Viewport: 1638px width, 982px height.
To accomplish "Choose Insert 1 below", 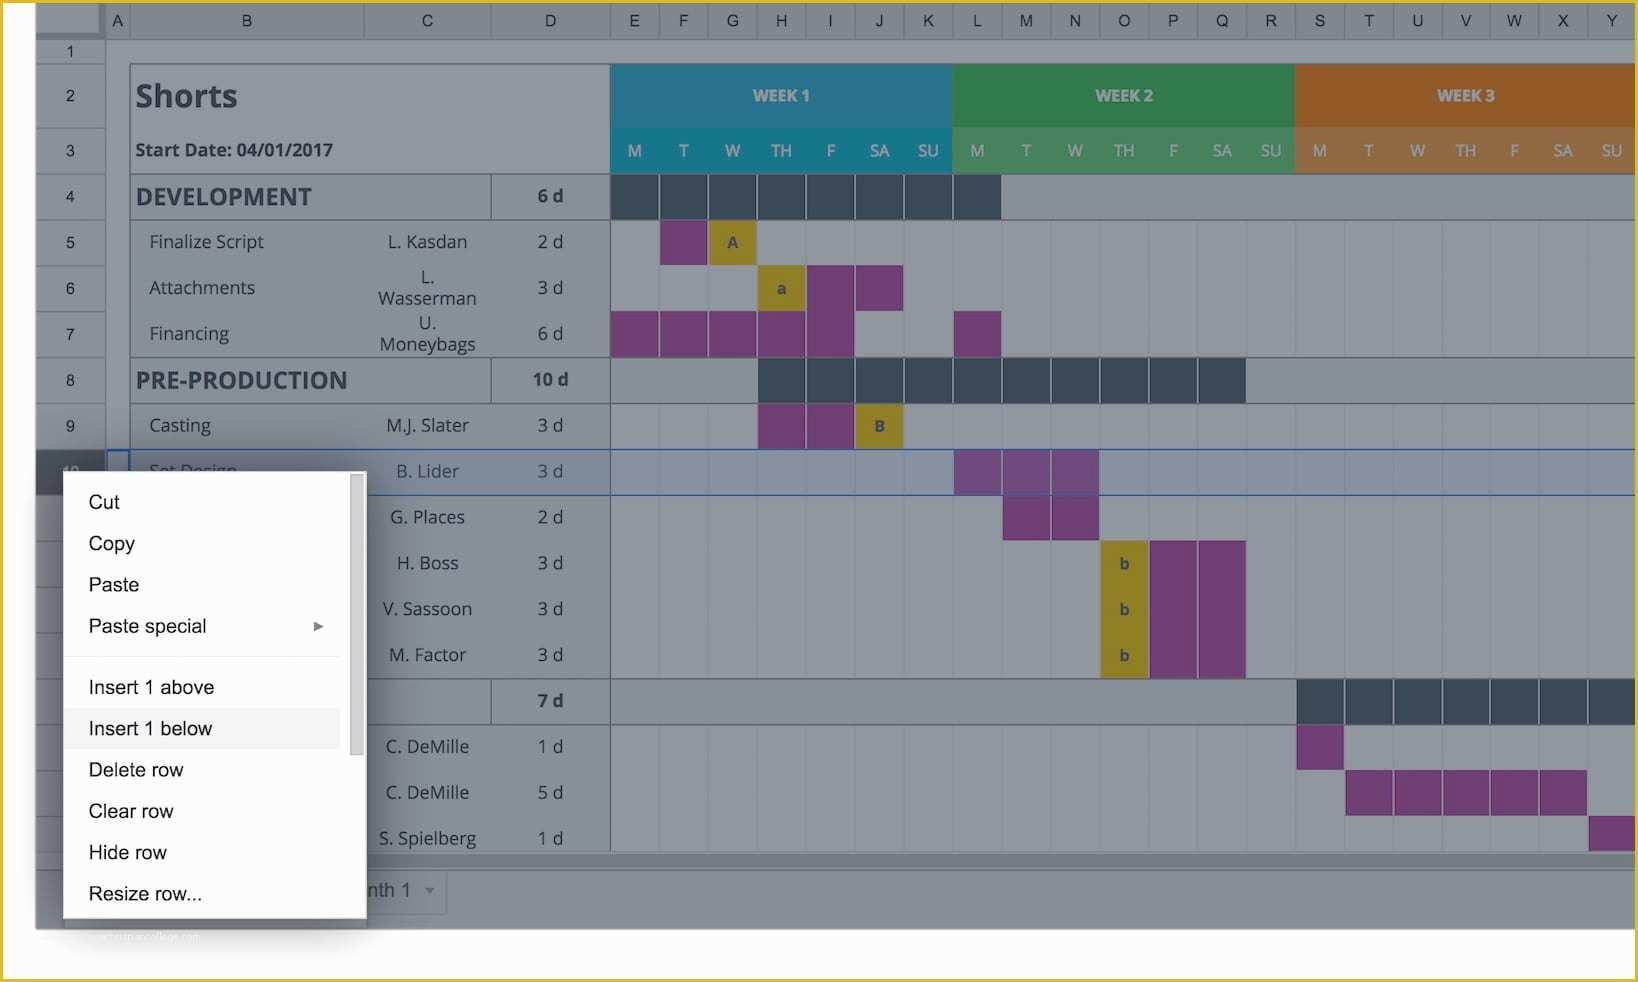I will coord(202,729).
